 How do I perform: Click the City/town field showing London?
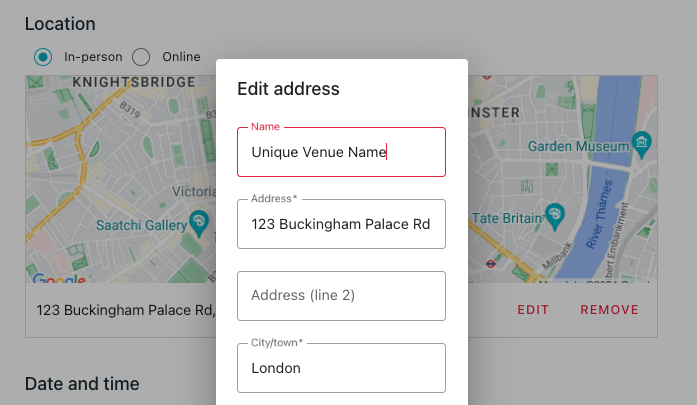tap(341, 368)
